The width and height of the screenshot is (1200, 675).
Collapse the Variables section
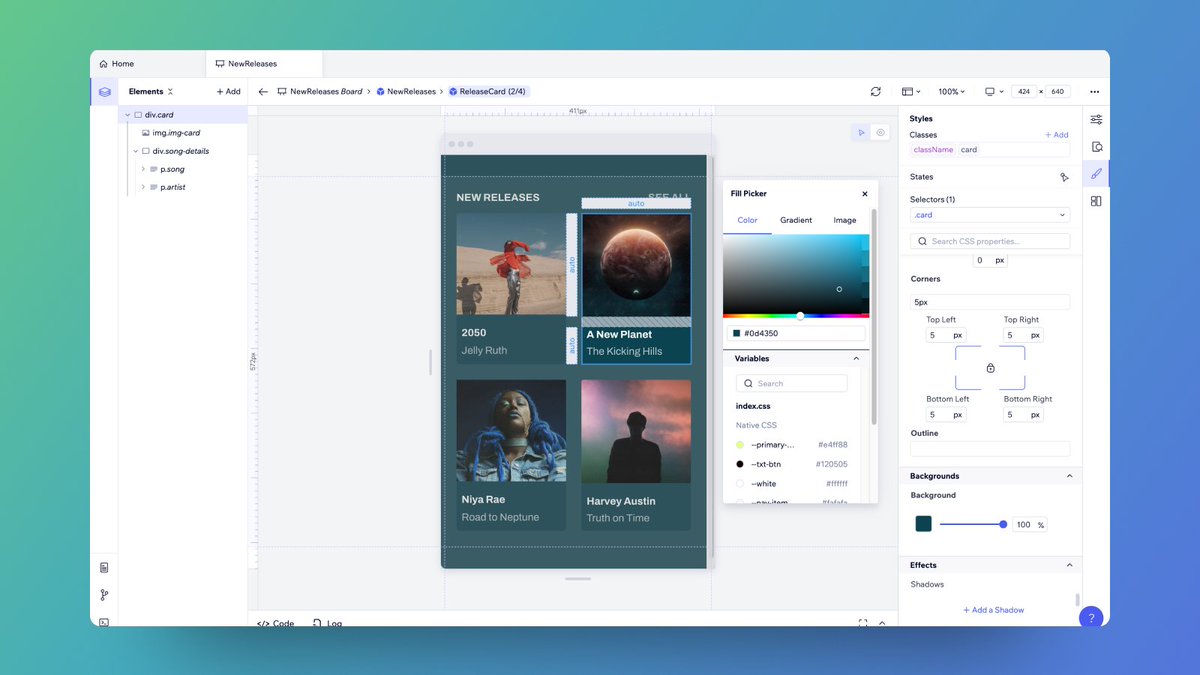click(856, 358)
